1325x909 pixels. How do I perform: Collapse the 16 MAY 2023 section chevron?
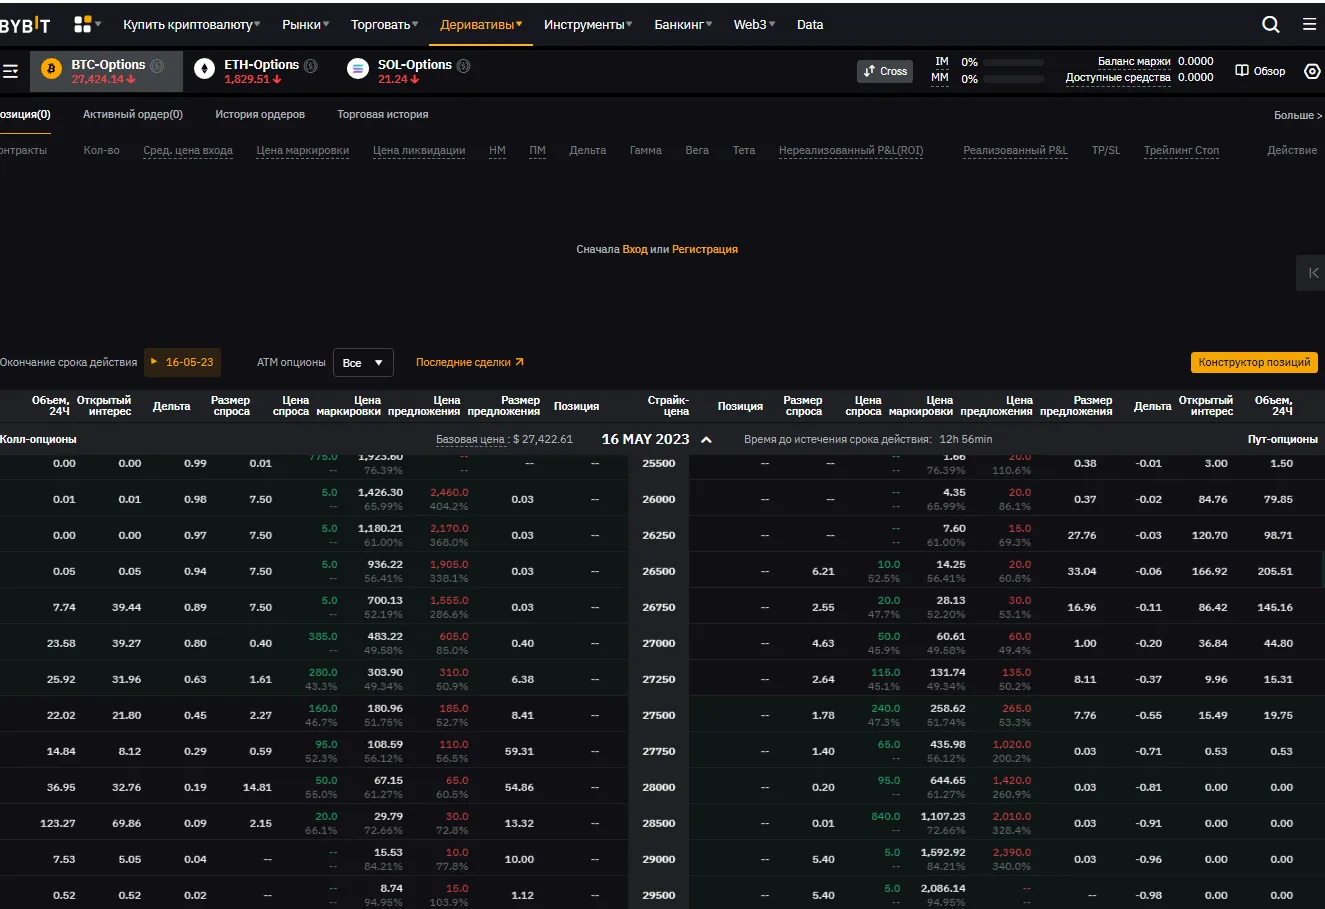pyautogui.click(x=706, y=438)
